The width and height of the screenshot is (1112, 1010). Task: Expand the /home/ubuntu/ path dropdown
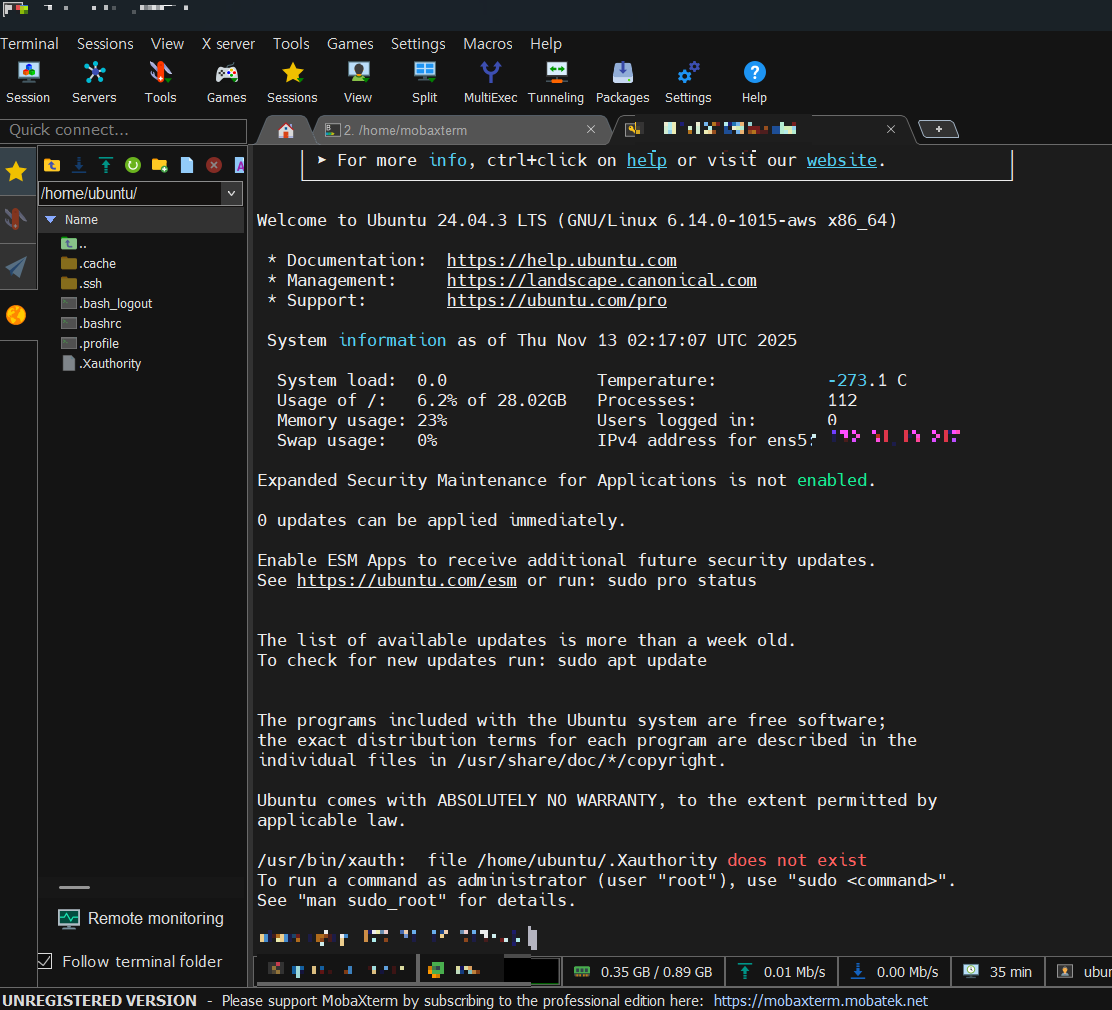[x=231, y=193]
